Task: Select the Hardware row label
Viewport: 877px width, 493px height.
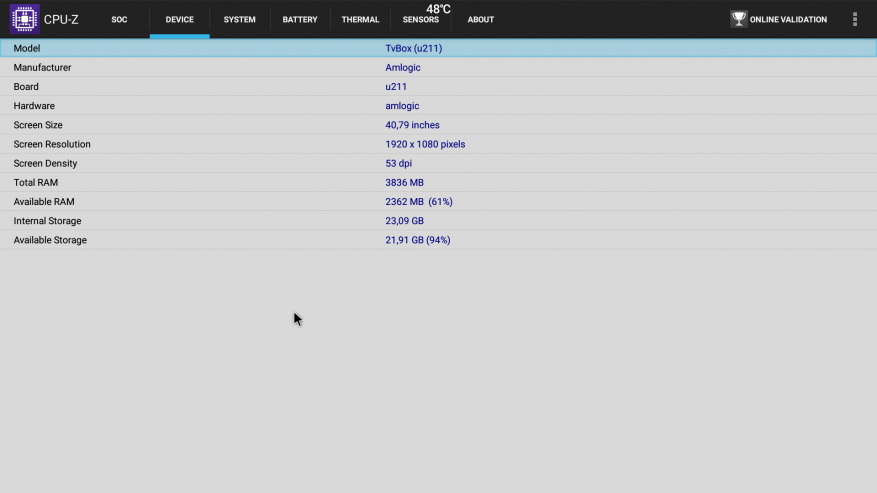Action: tap(34, 106)
